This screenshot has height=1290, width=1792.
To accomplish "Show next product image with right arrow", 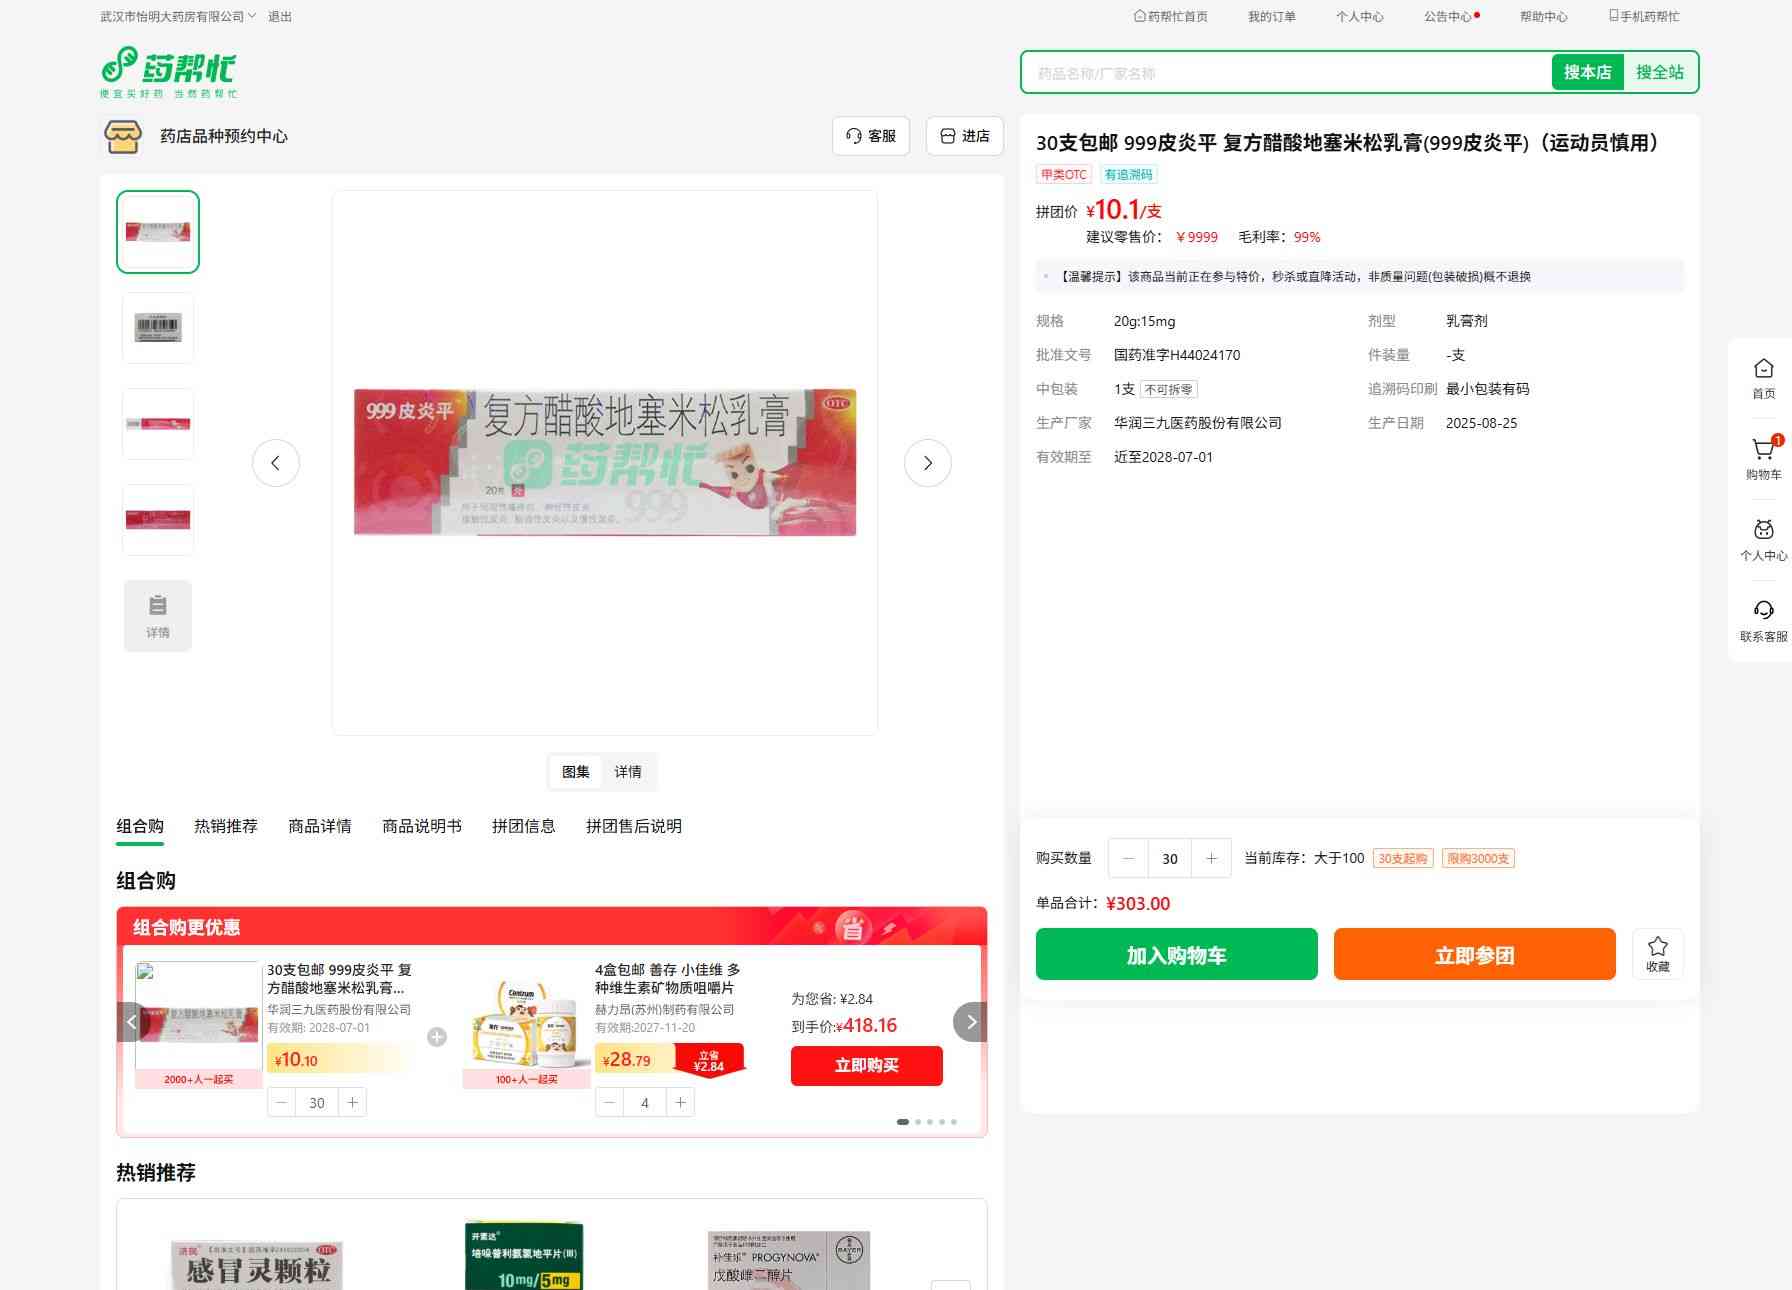I will (x=927, y=463).
